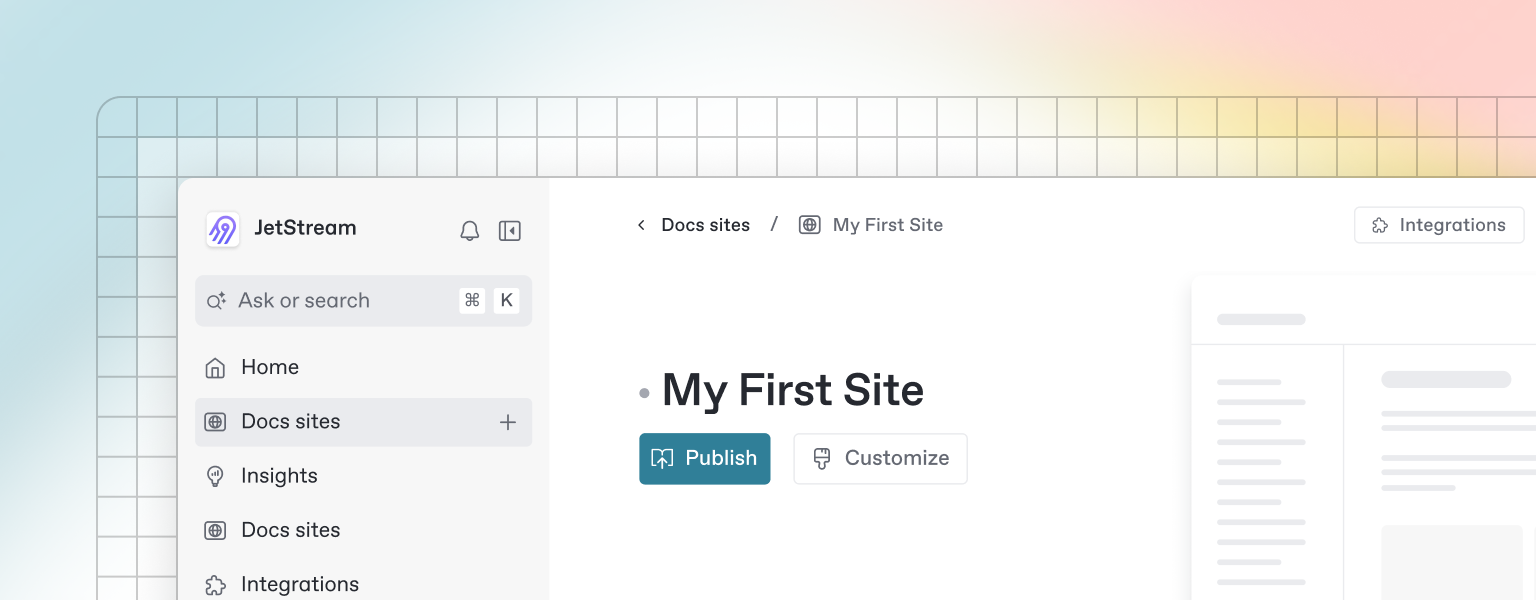Go to Home in the sidebar

click(269, 367)
